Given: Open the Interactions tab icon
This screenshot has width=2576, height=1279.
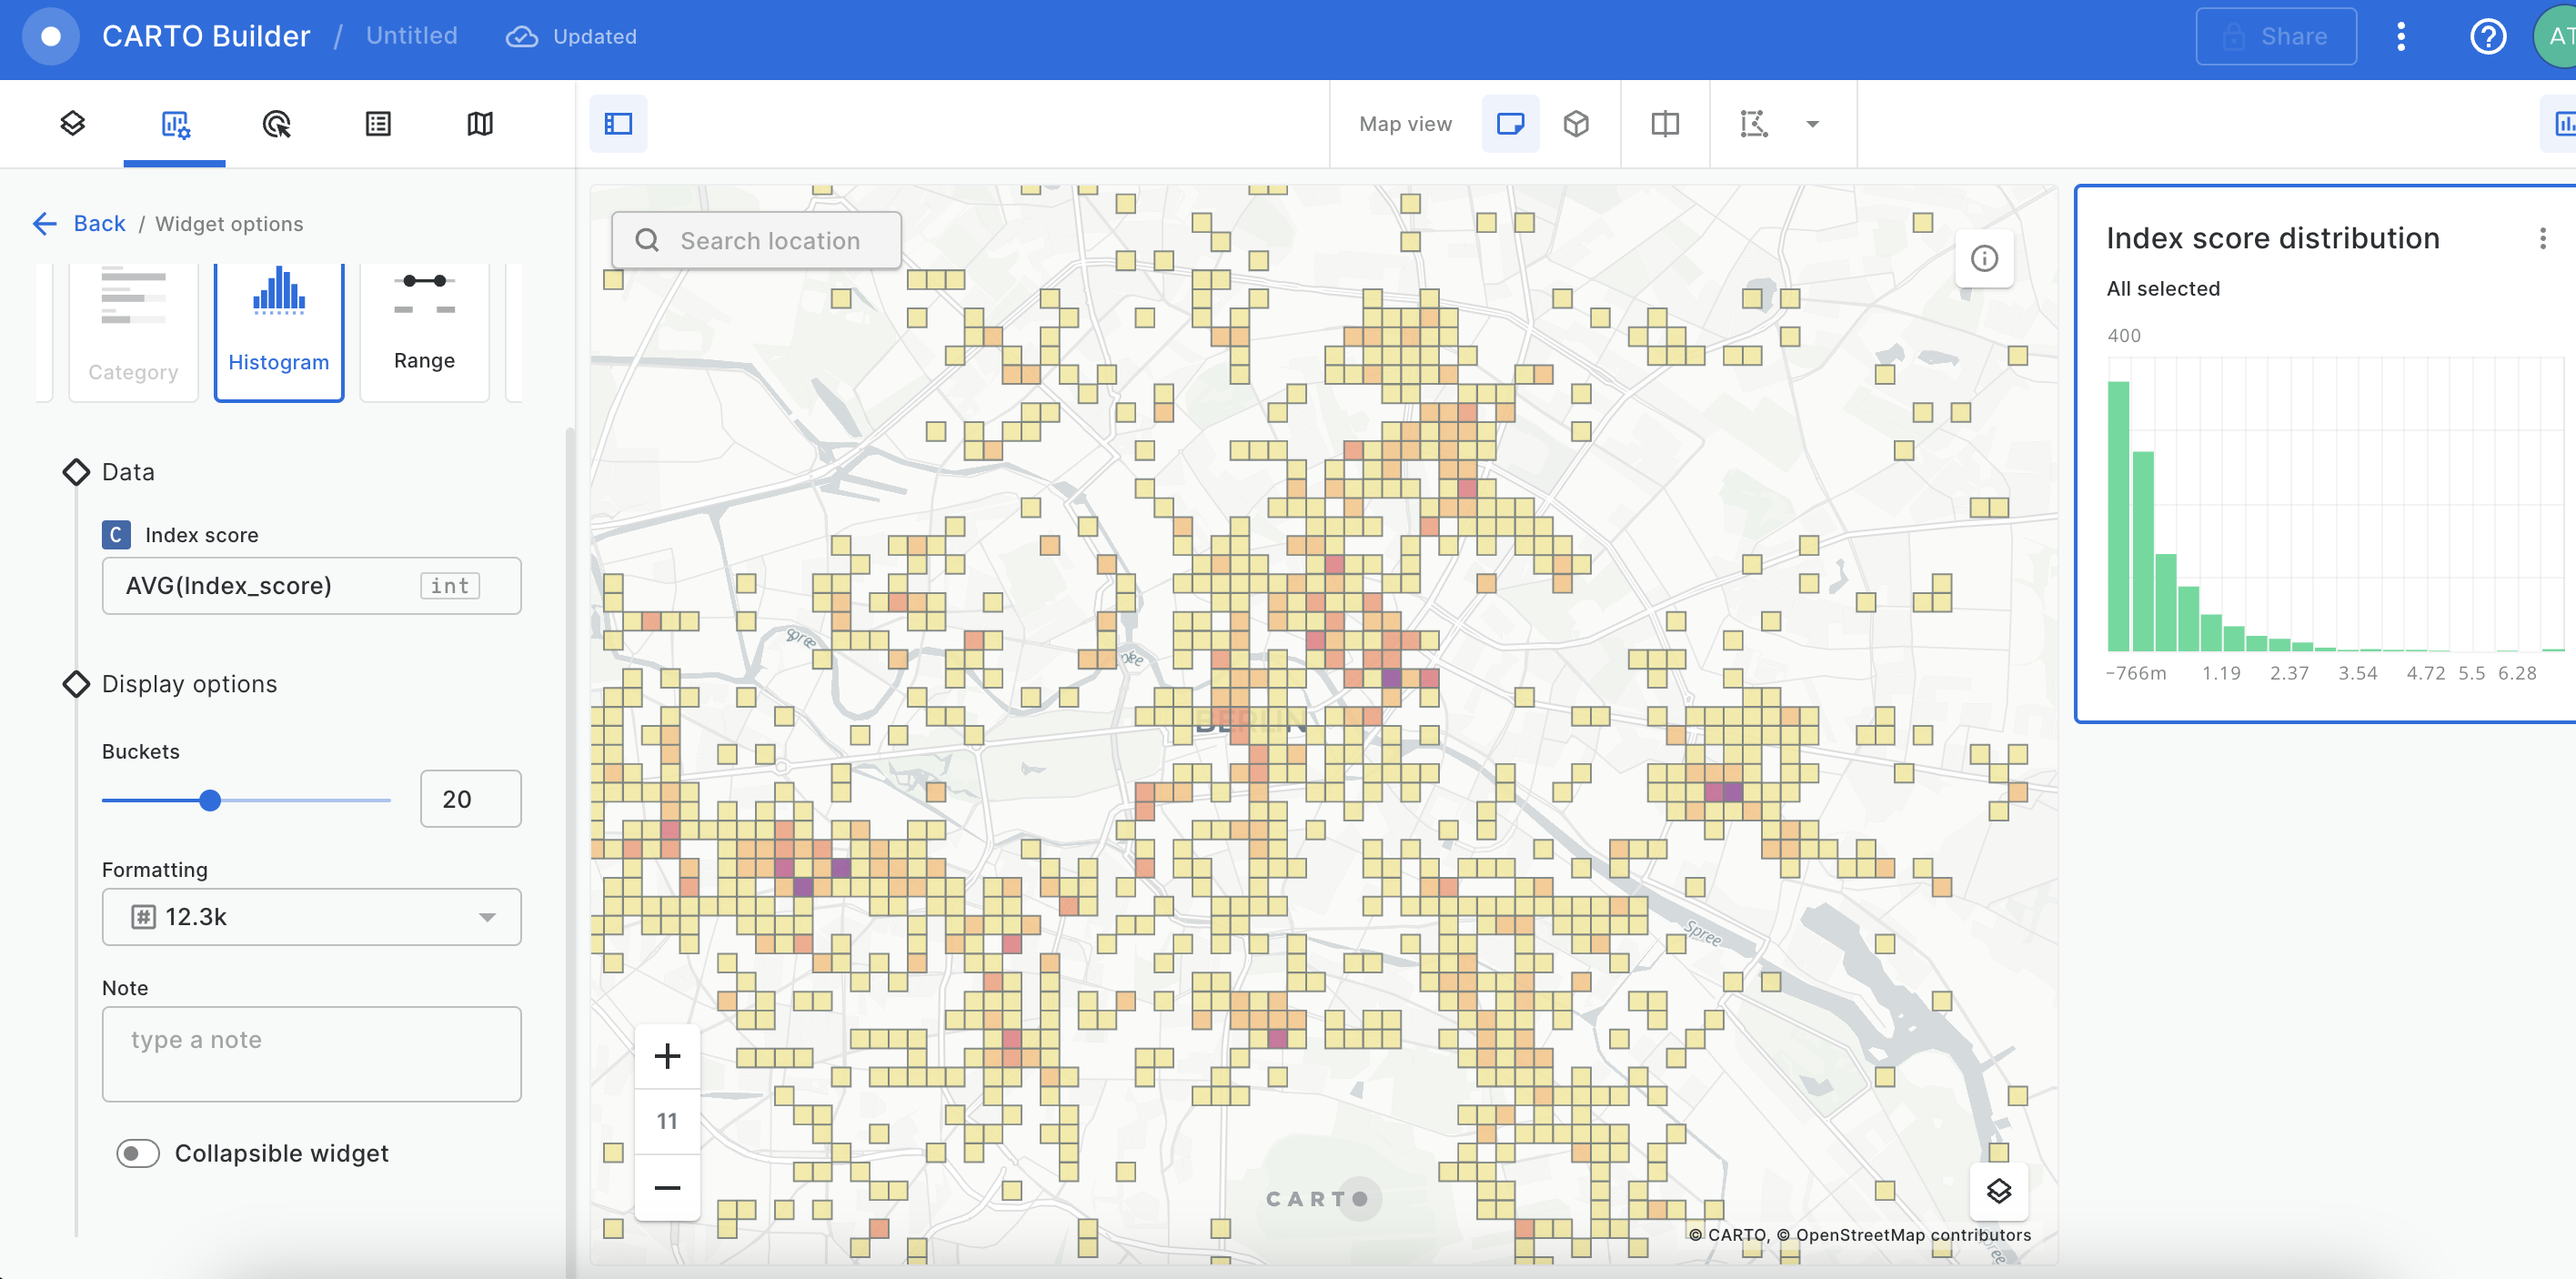Looking at the screenshot, I should click(x=277, y=124).
